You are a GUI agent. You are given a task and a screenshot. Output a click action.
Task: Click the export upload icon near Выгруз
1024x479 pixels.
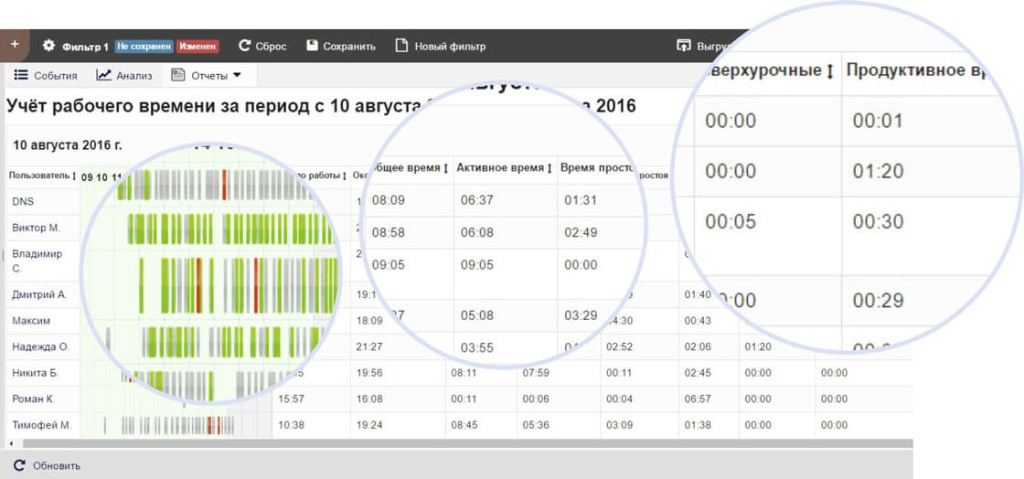(683, 46)
